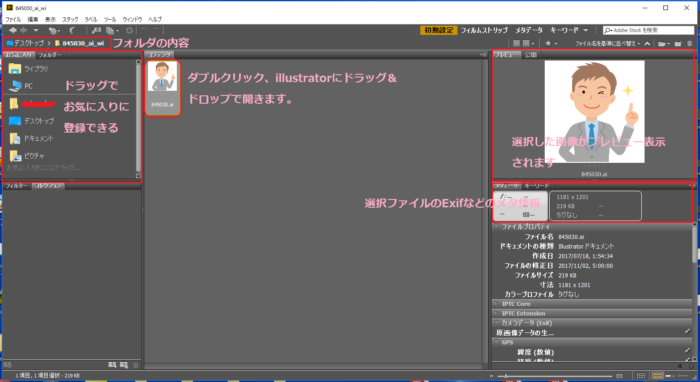Collapse the ファイルプロパティ section

(496, 227)
